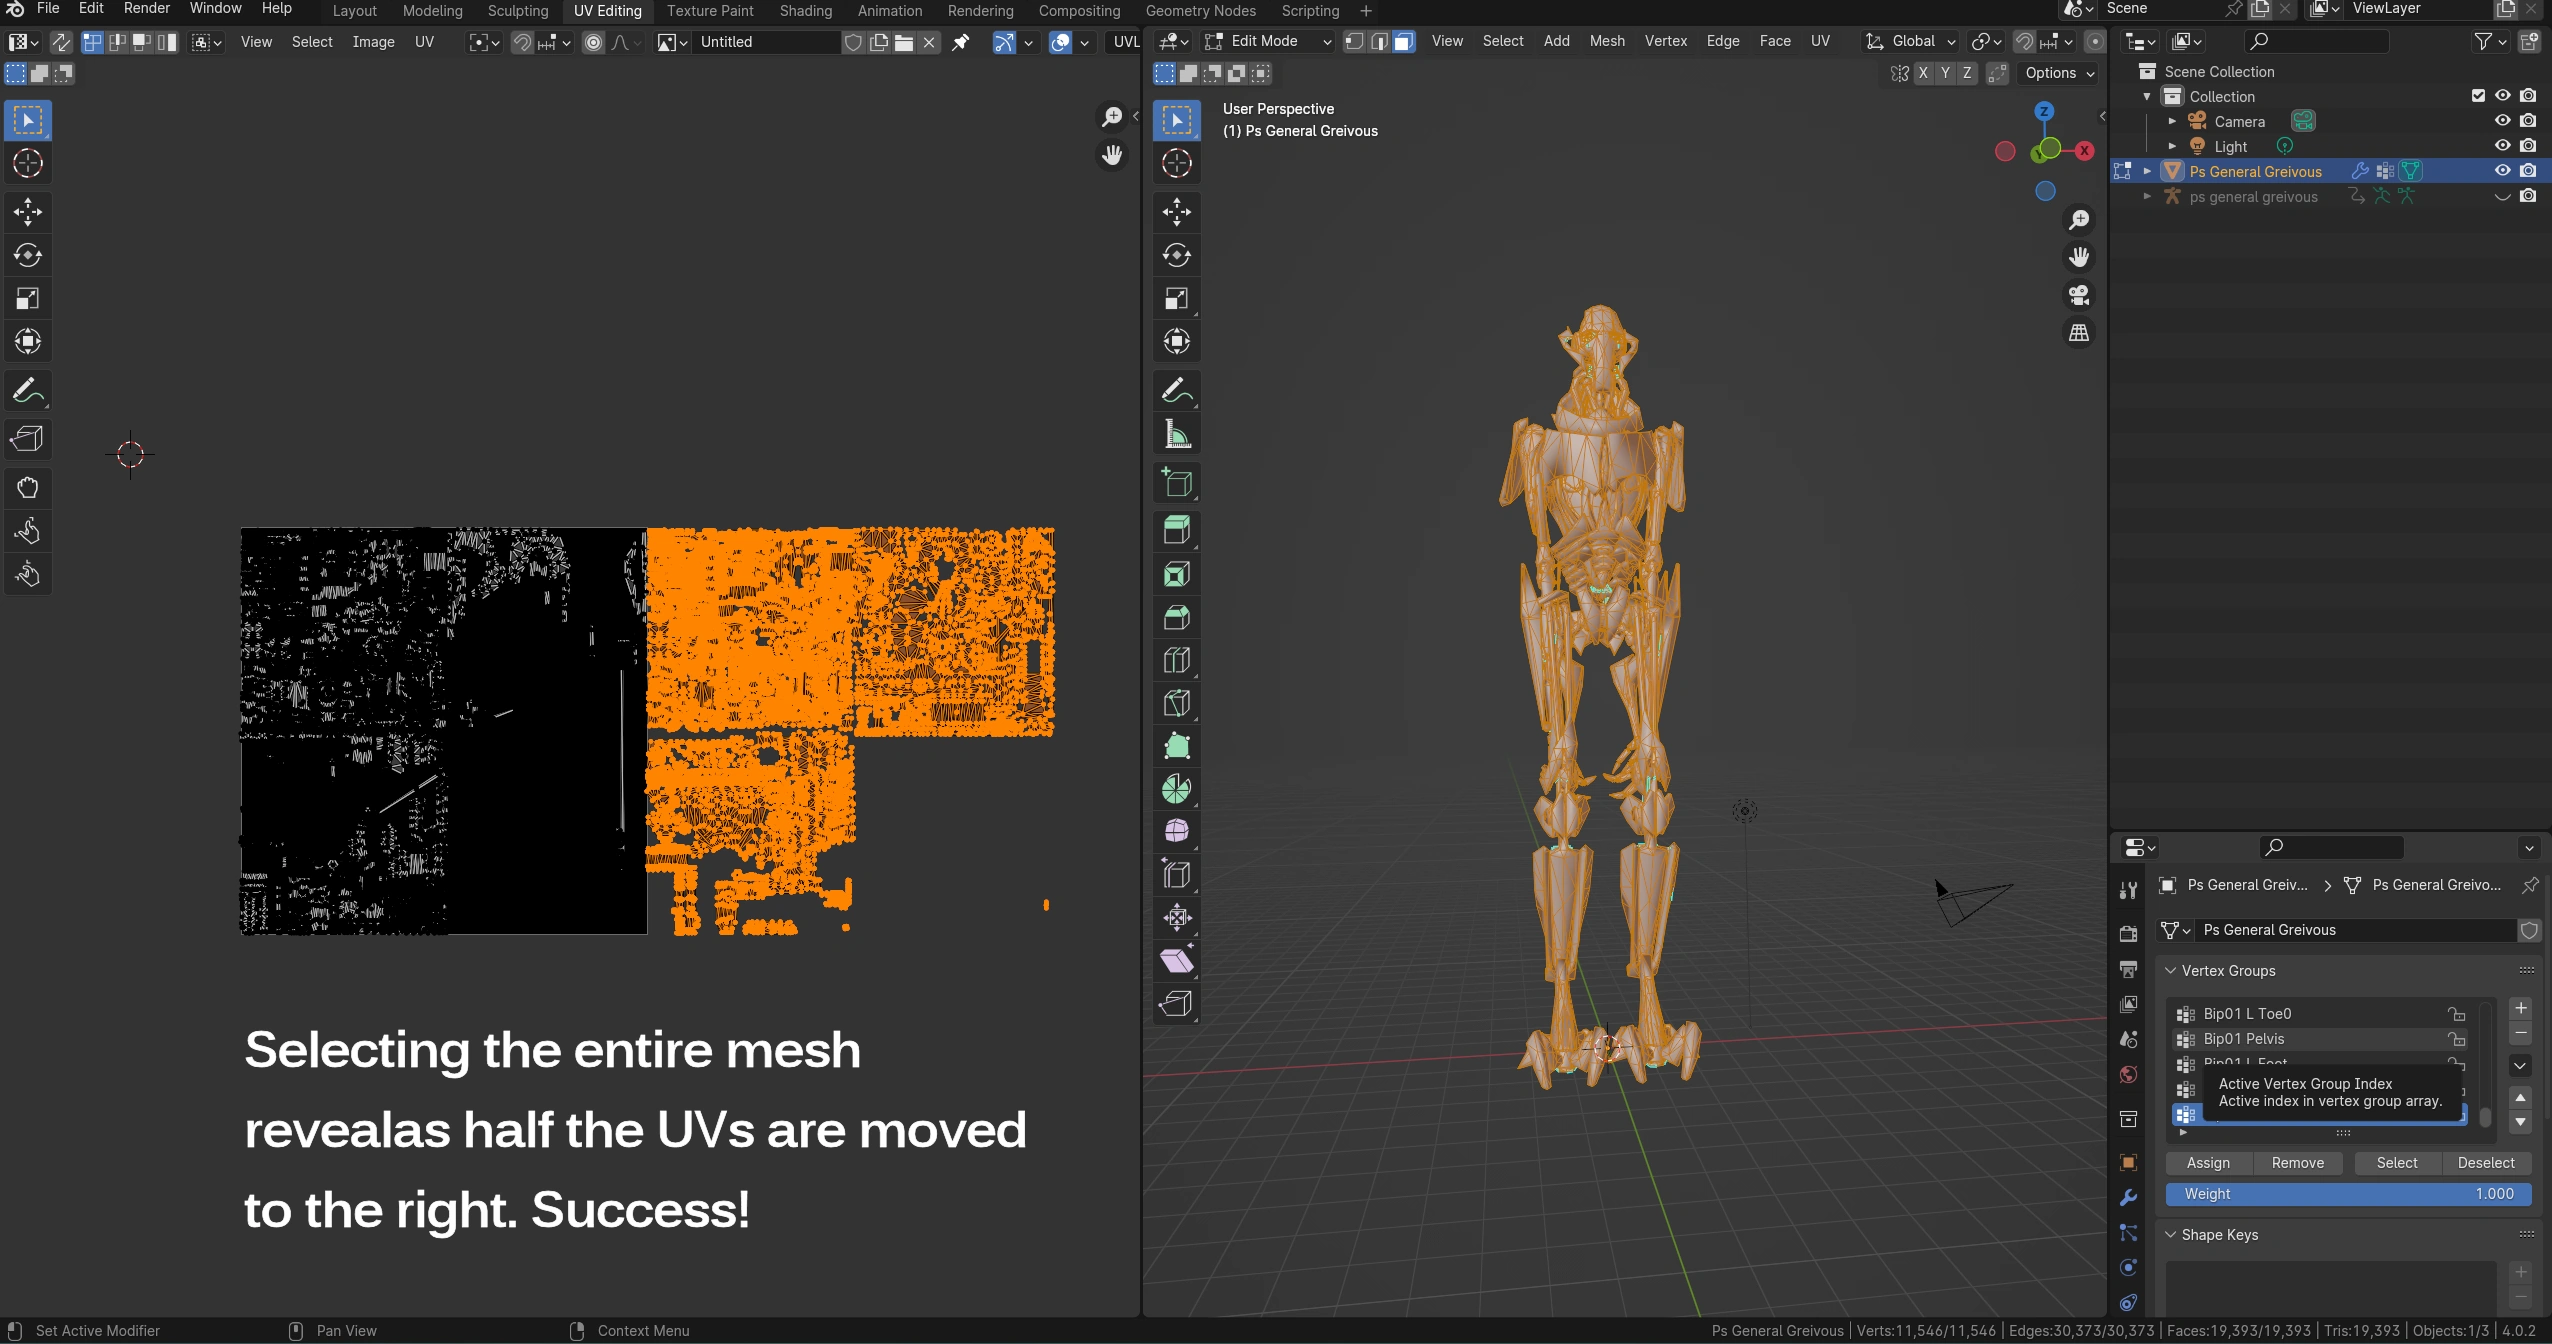The width and height of the screenshot is (2552, 1344).
Task: Switch to face select mode
Action: pyautogui.click(x=1404, y=41)
